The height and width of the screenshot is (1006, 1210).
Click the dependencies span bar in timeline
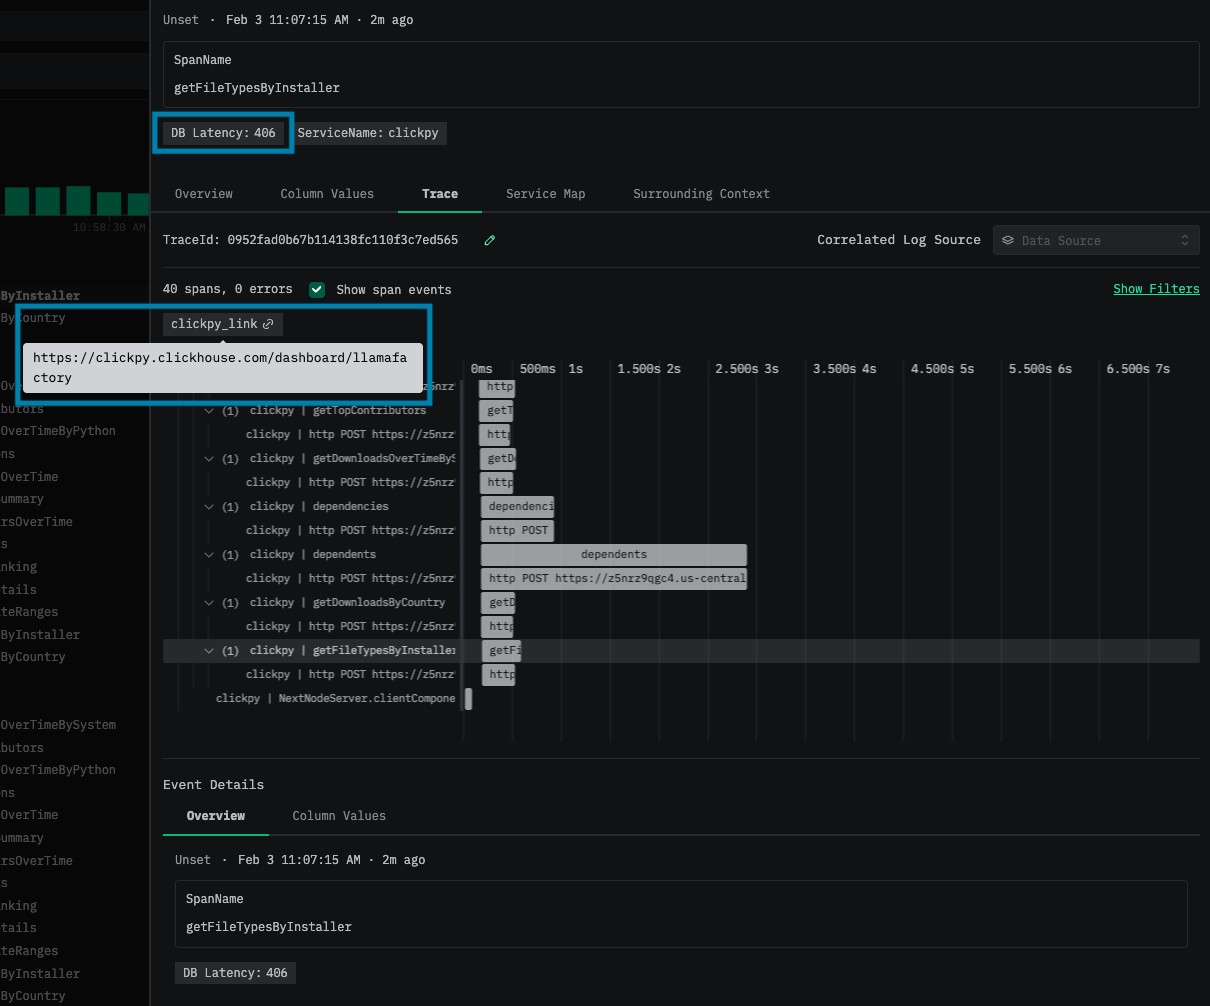(x=517, y=506)
